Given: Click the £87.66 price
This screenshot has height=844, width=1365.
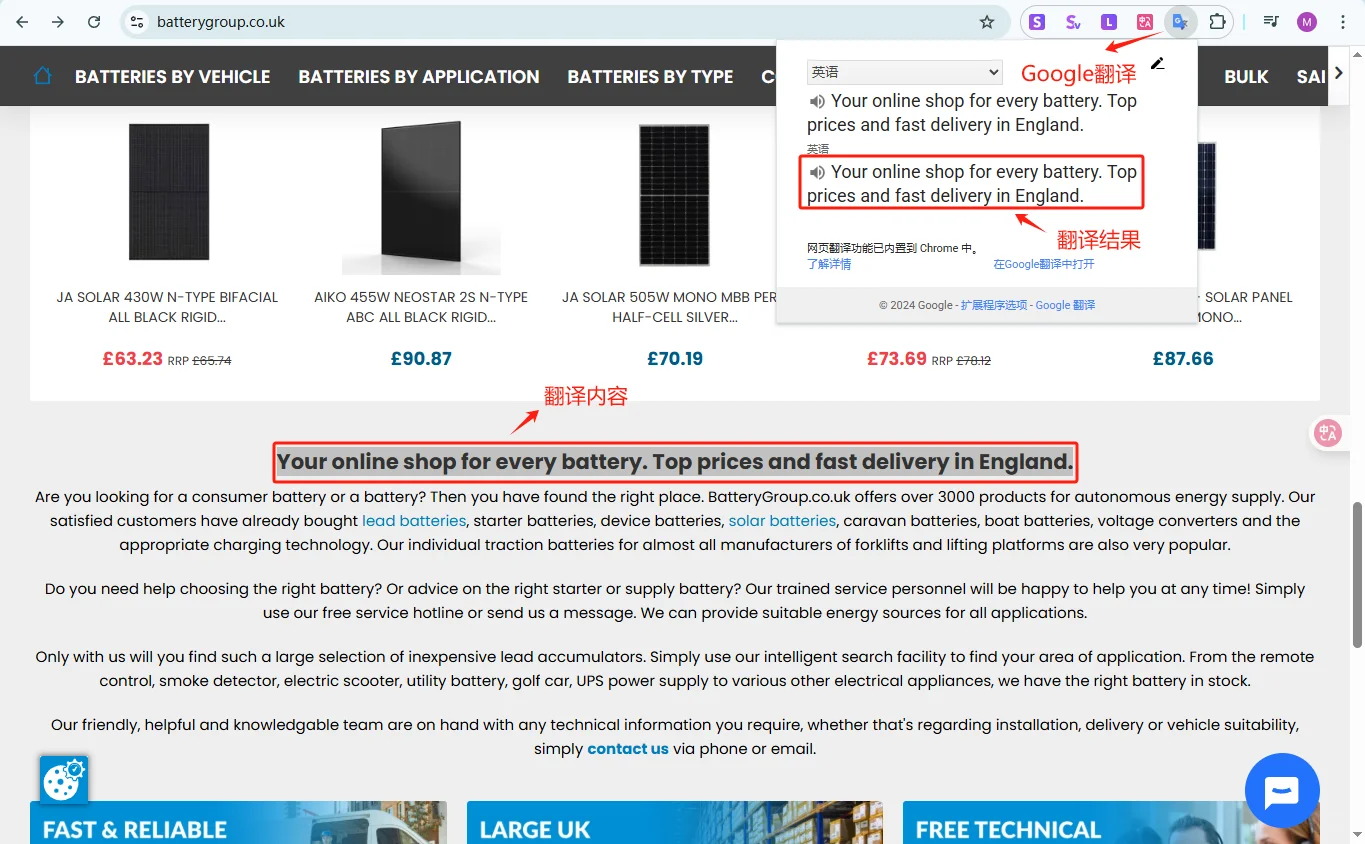Looking at the screenshot, I should (x=1183, y=359).
